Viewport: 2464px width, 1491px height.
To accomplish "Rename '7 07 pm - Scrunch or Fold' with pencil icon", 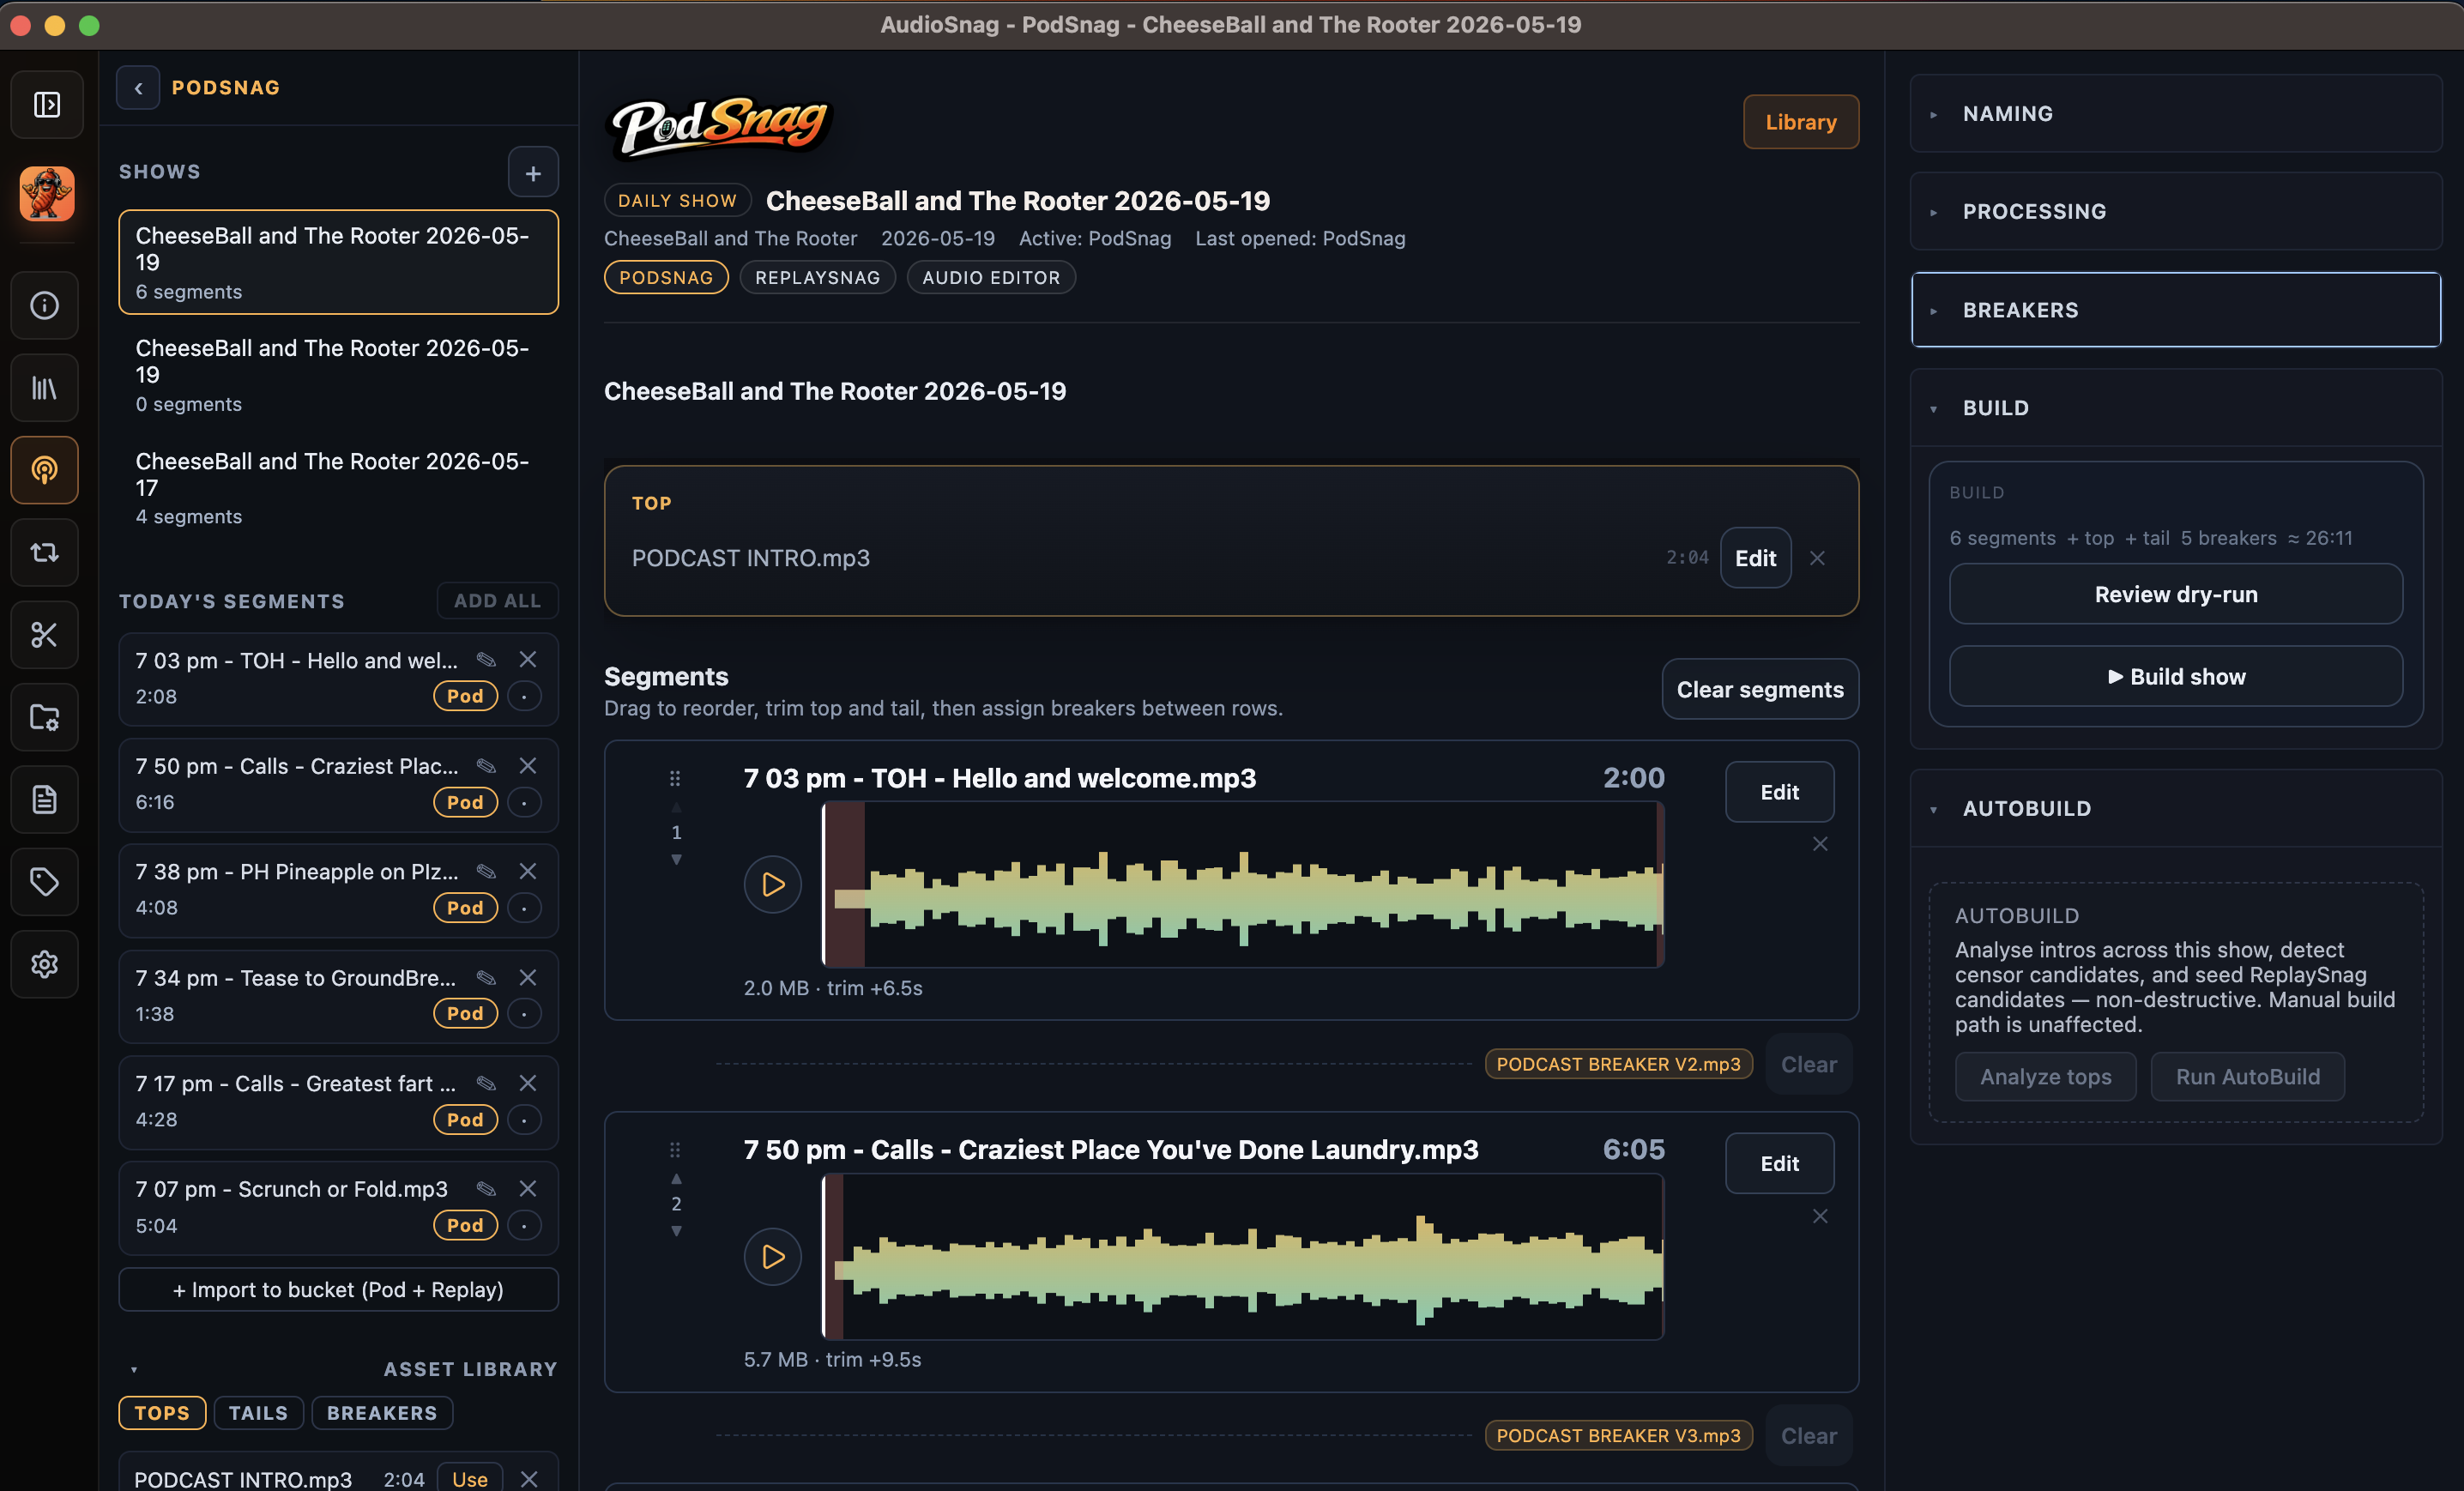I will pos(486,1188).
